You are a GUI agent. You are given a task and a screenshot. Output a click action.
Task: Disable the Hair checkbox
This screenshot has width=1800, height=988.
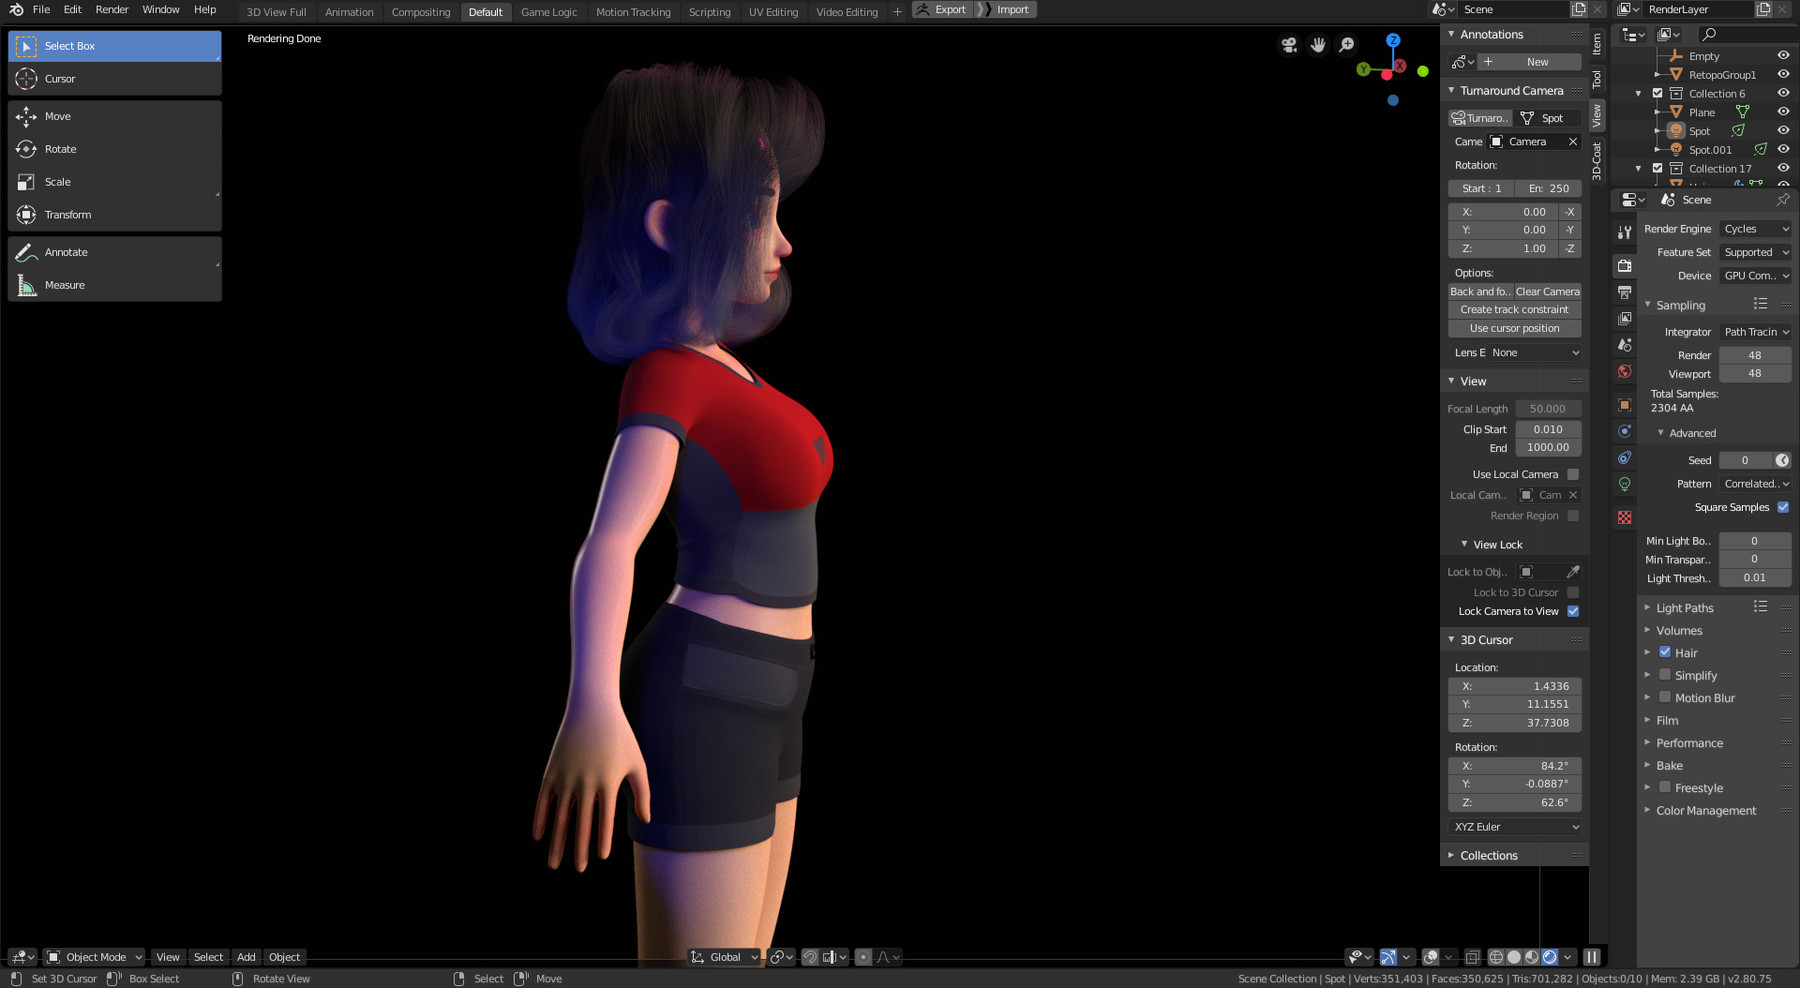(1665, 652)
